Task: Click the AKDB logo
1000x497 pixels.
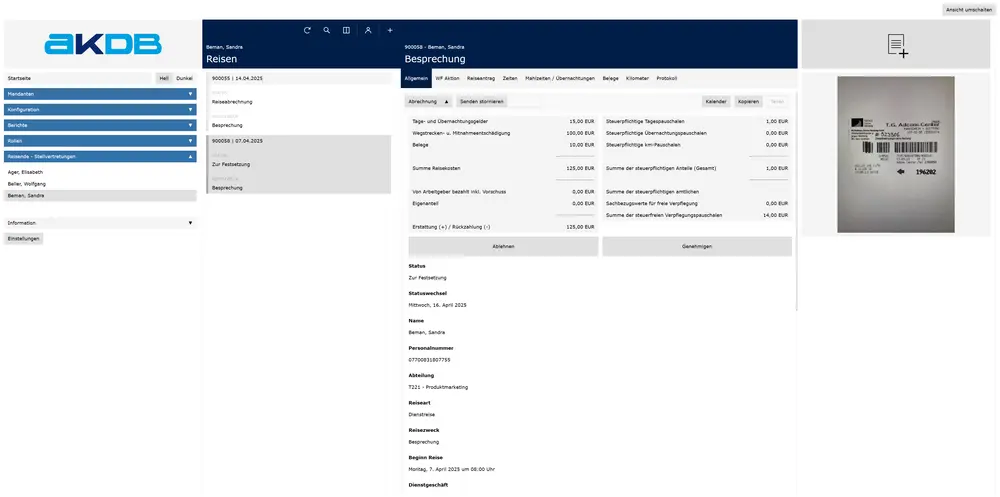Action: [x=100, y=44]
